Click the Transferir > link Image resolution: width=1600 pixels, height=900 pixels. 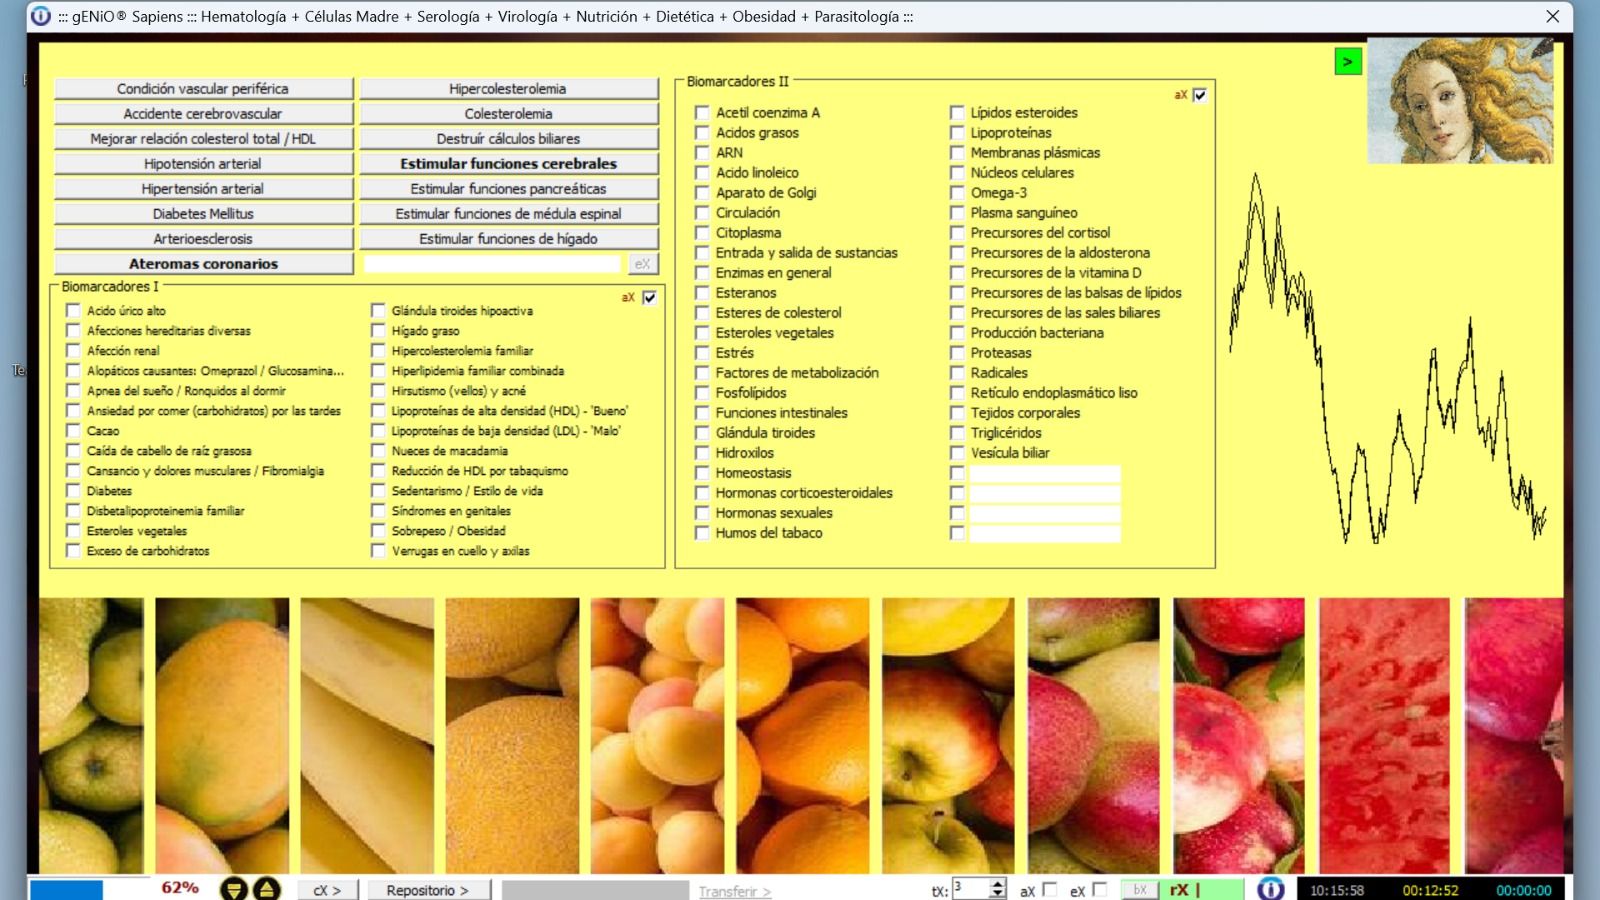[735, 891]
